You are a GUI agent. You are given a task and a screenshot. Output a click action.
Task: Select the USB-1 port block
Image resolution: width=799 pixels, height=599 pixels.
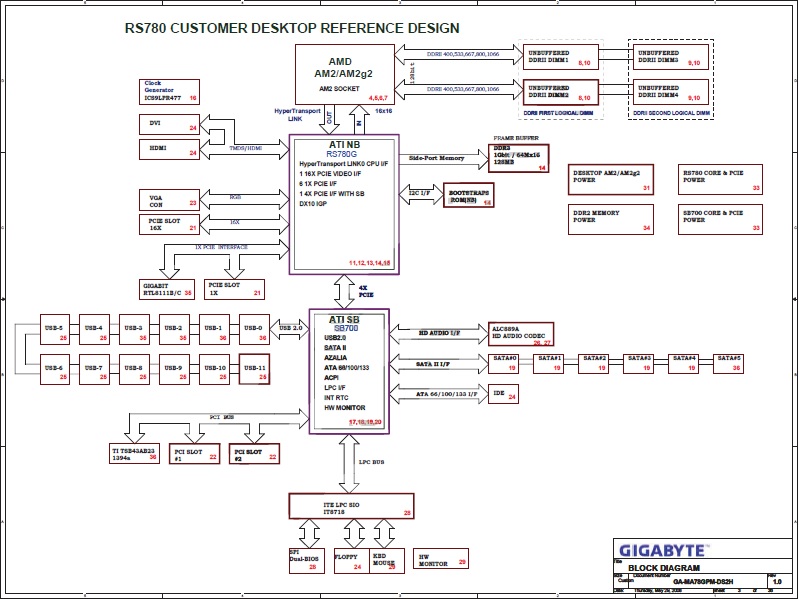tap(215, 330)
